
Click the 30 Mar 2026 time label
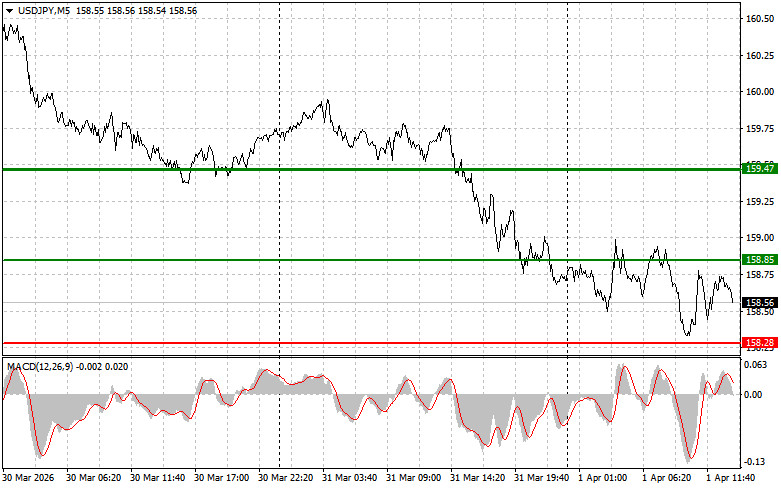(x=30, y=479)
